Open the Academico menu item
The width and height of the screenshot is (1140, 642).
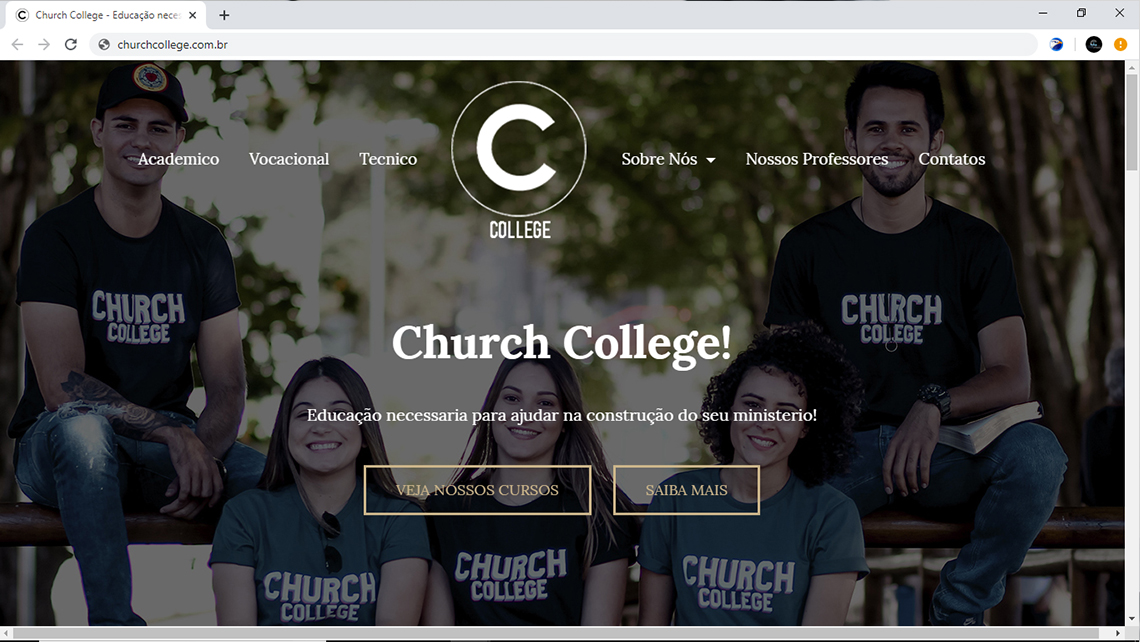[x=178, y=159]
